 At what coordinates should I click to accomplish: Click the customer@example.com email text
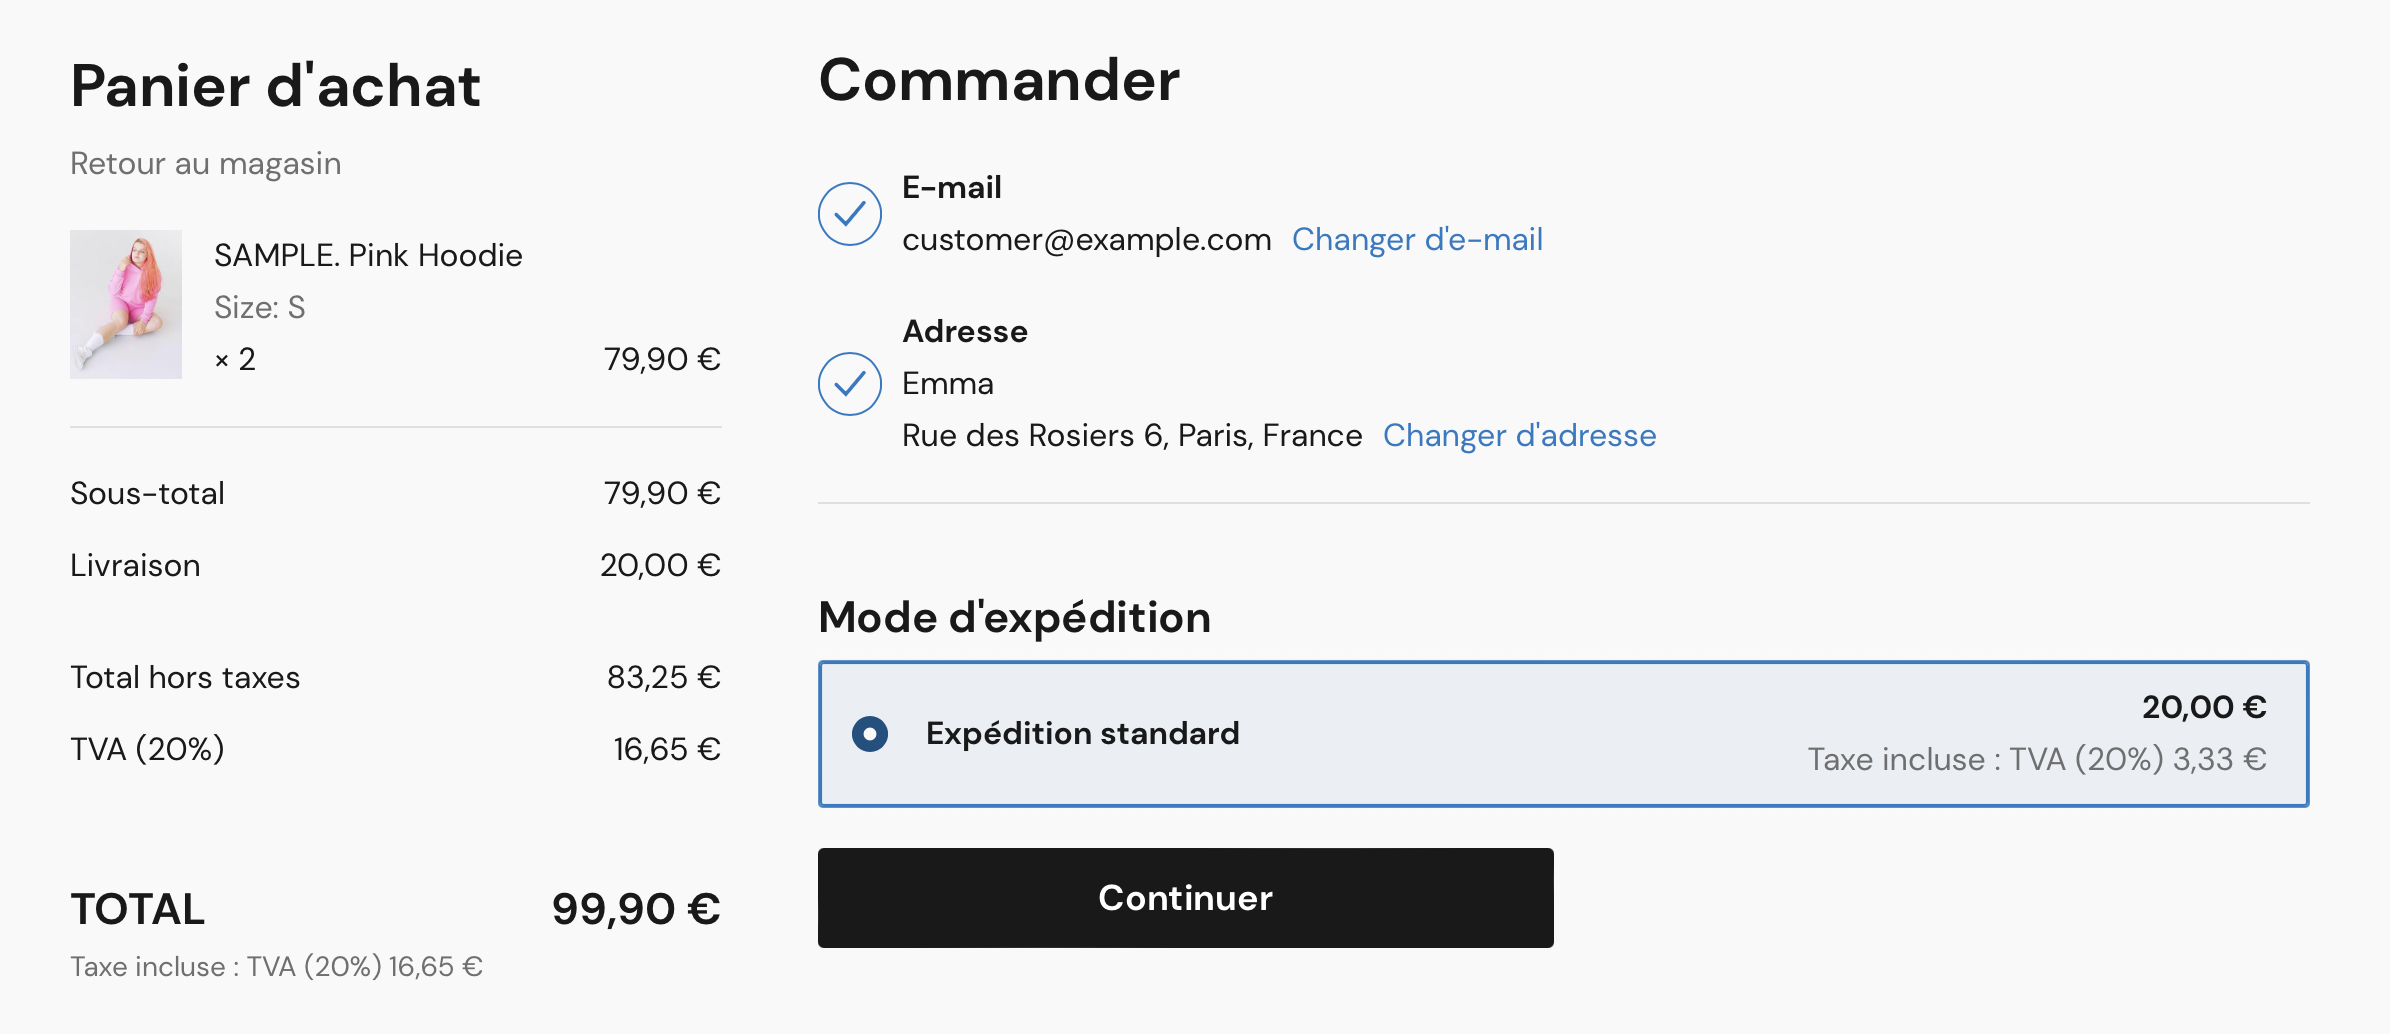pyautogui.click(x=1086, y=239)
